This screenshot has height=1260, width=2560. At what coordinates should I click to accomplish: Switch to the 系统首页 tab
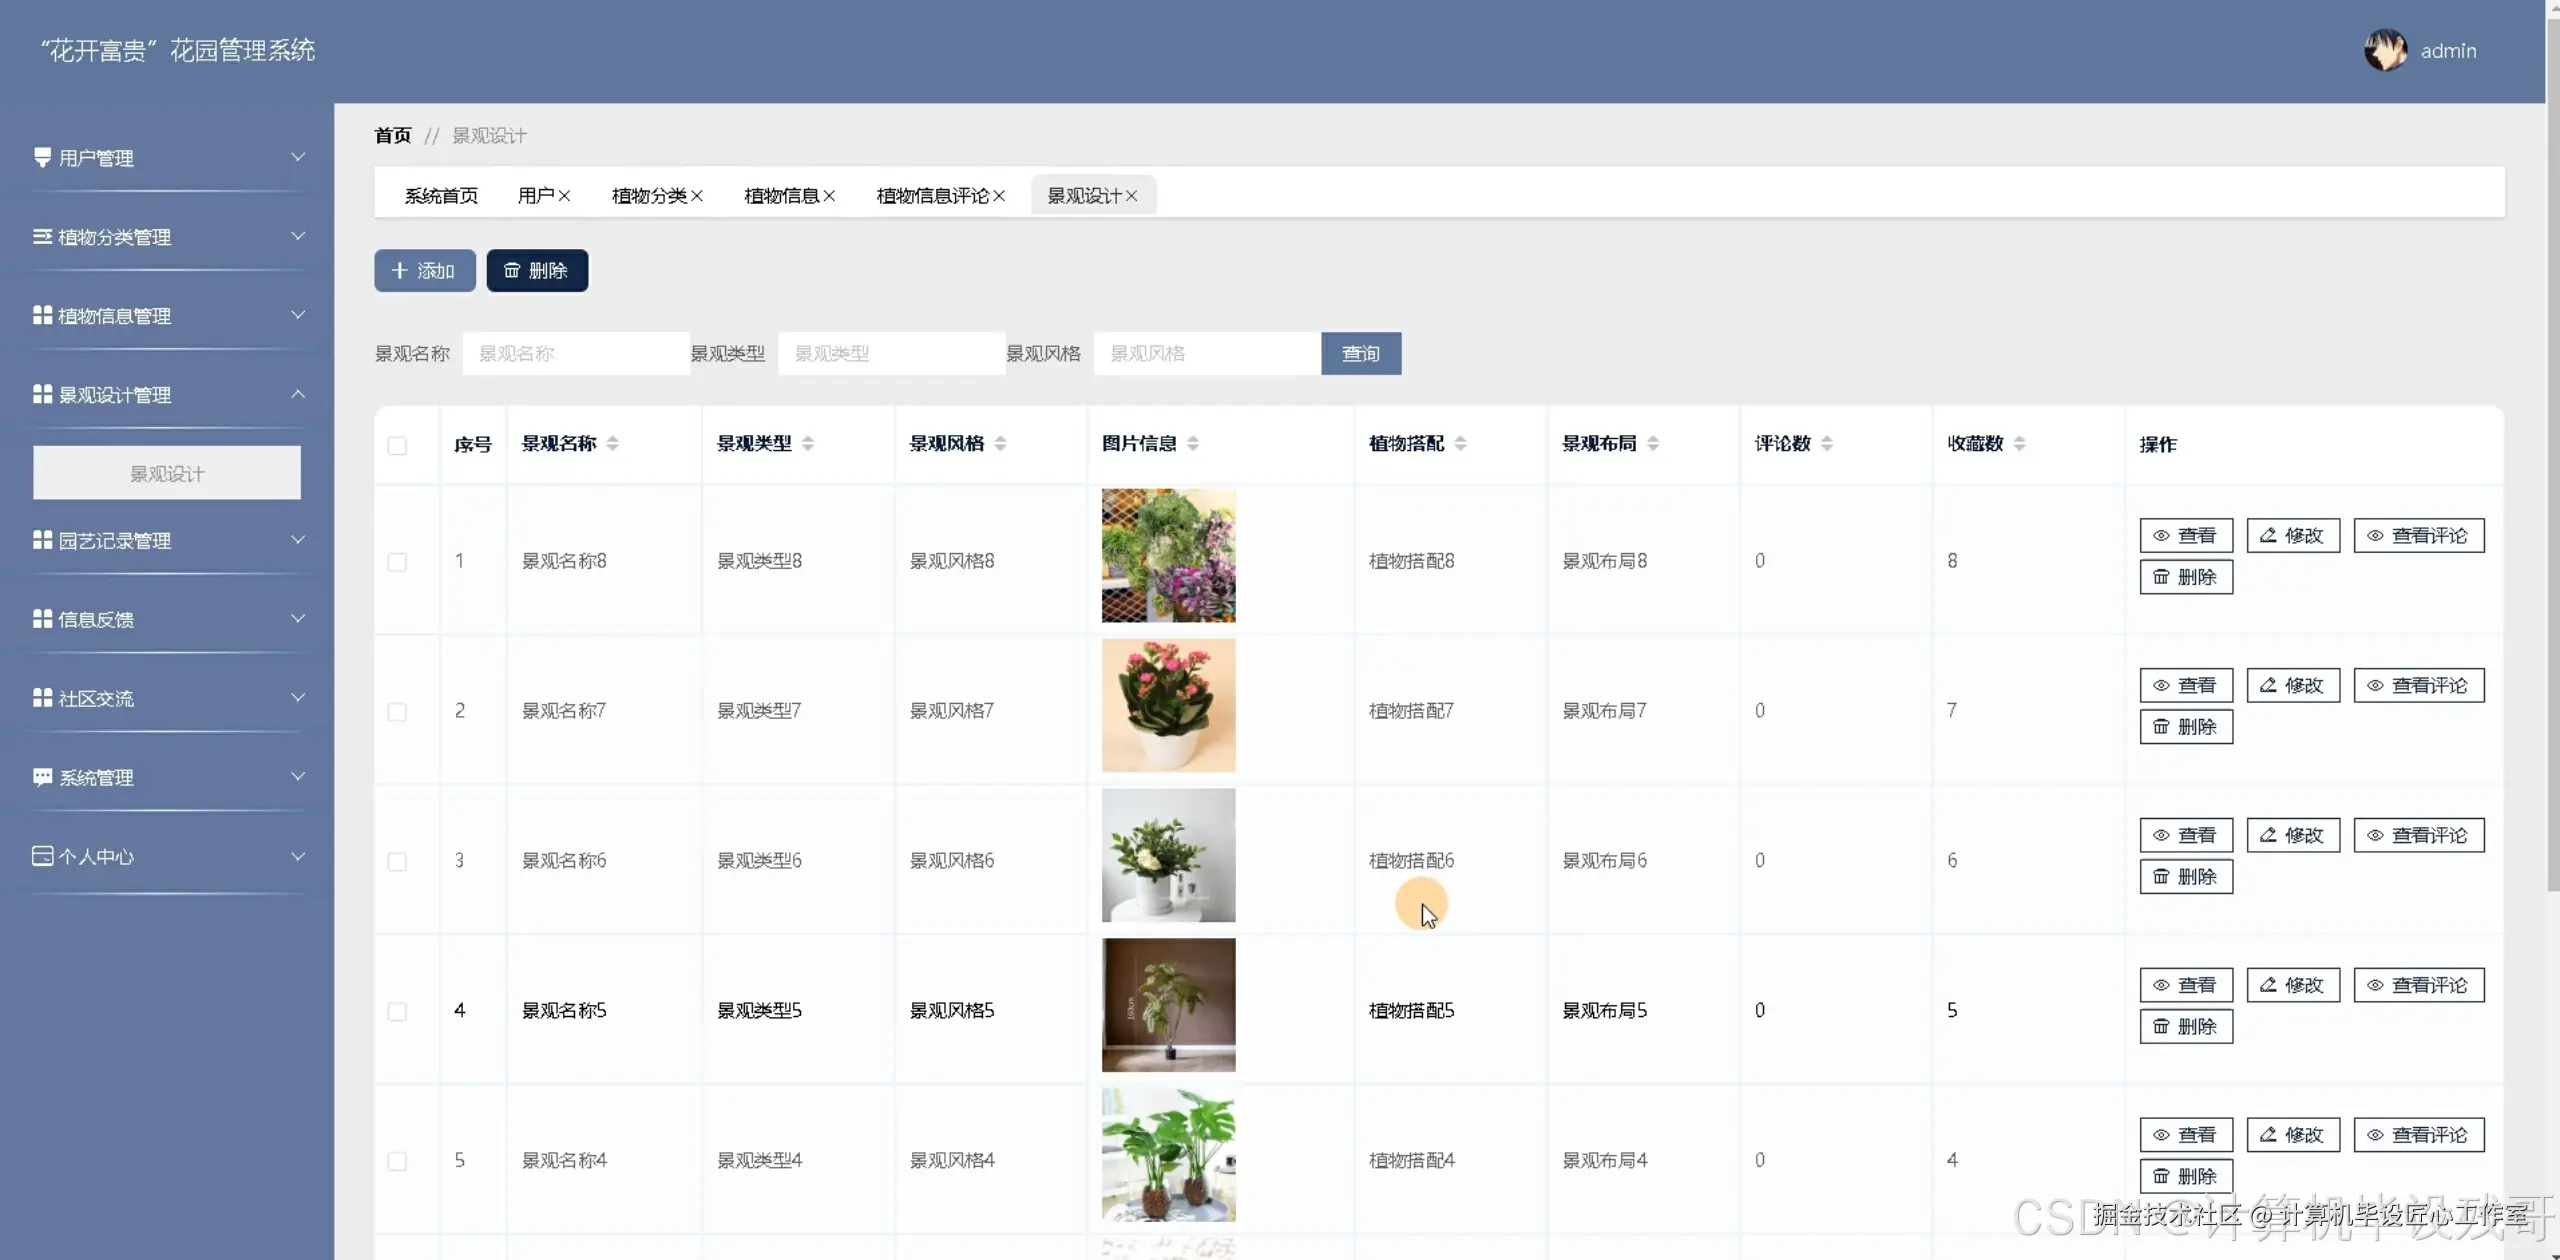point(441,196)
